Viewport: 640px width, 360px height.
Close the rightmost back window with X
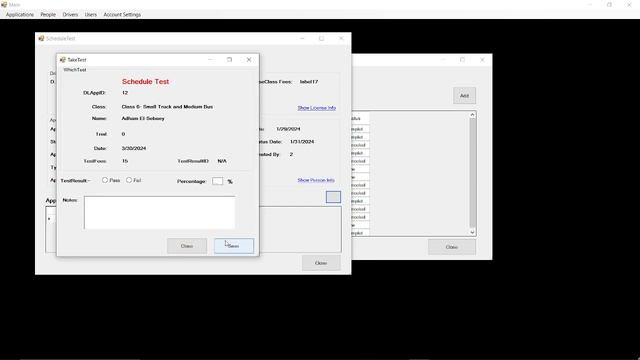[482, 60]
